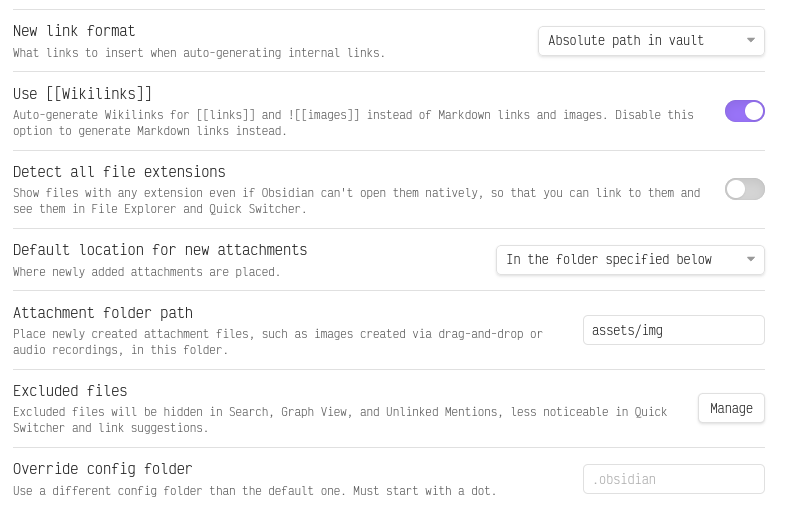The height and width of the screenshot is (517, 799).
Task: Click the Attachment folder path field 'assets/img'
Action: click(x=673, y=330)
